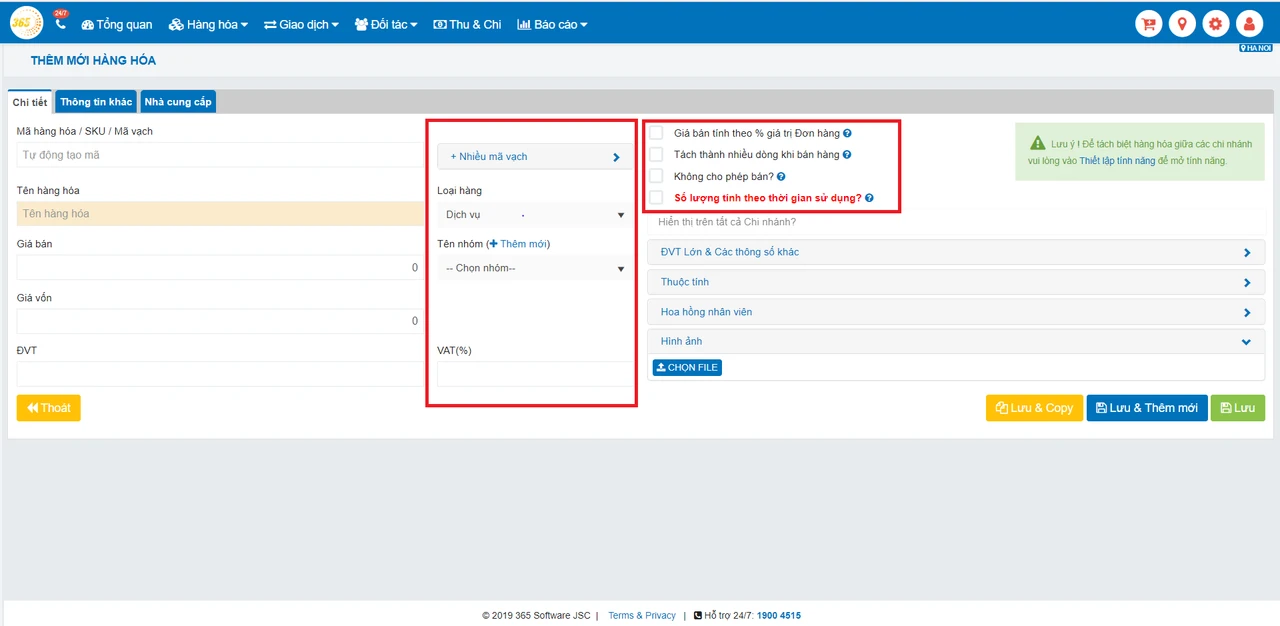Viewport: 1280px width, 626px height.
Task: Open the Terms & Privacy link
Action: point(642,616)
